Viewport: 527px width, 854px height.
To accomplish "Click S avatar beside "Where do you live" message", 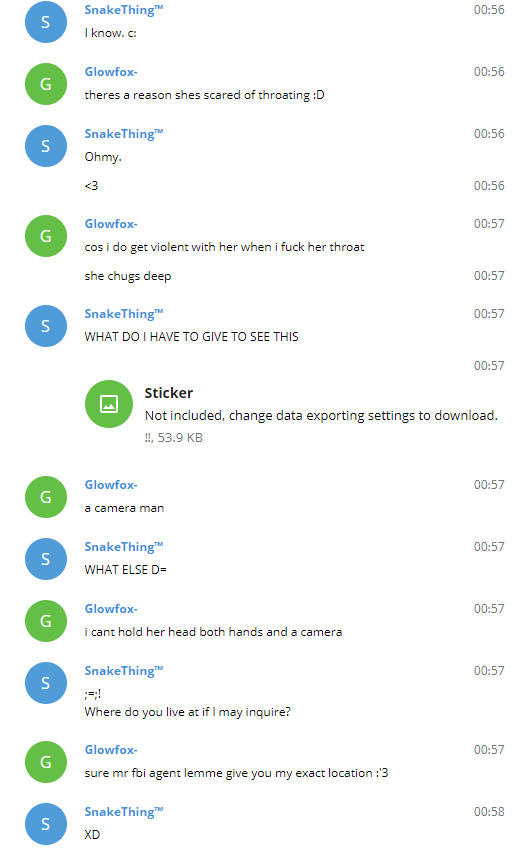I will (46, 683).
